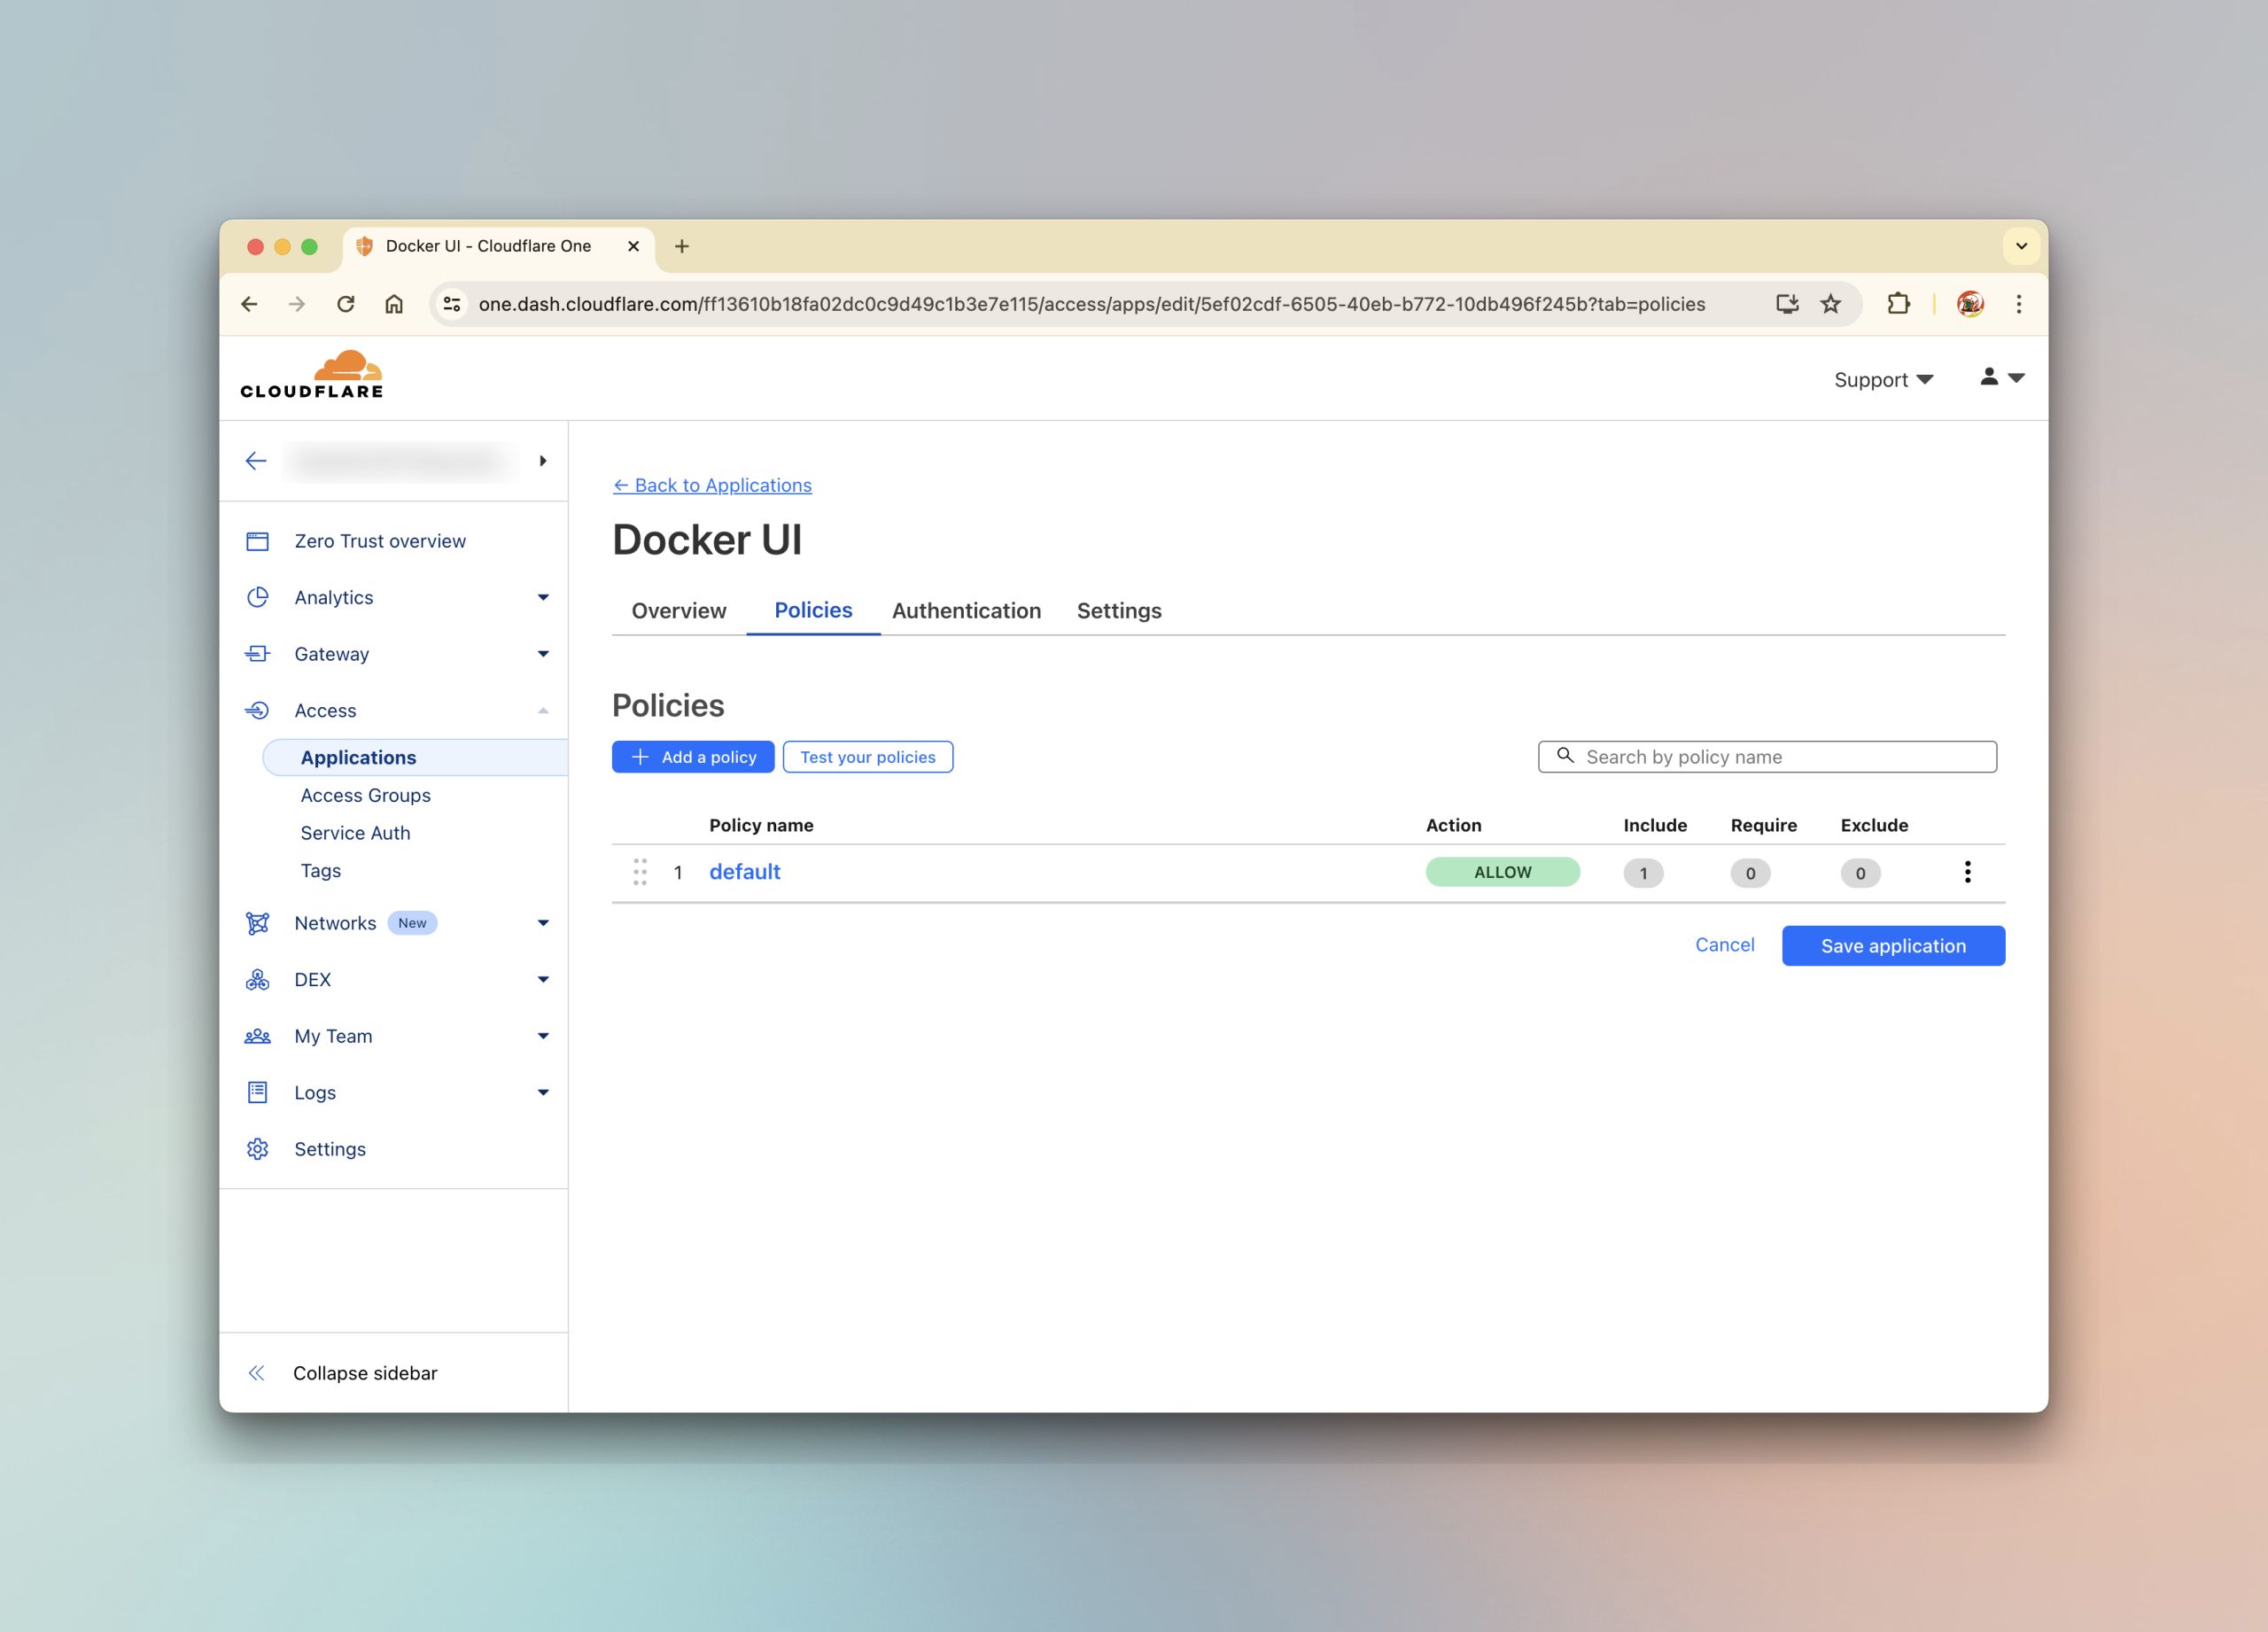Image resolution: width=2268 pixels, height=1632 pixels.
Task: Click the Cancel link
Action: click(1724, 945)
